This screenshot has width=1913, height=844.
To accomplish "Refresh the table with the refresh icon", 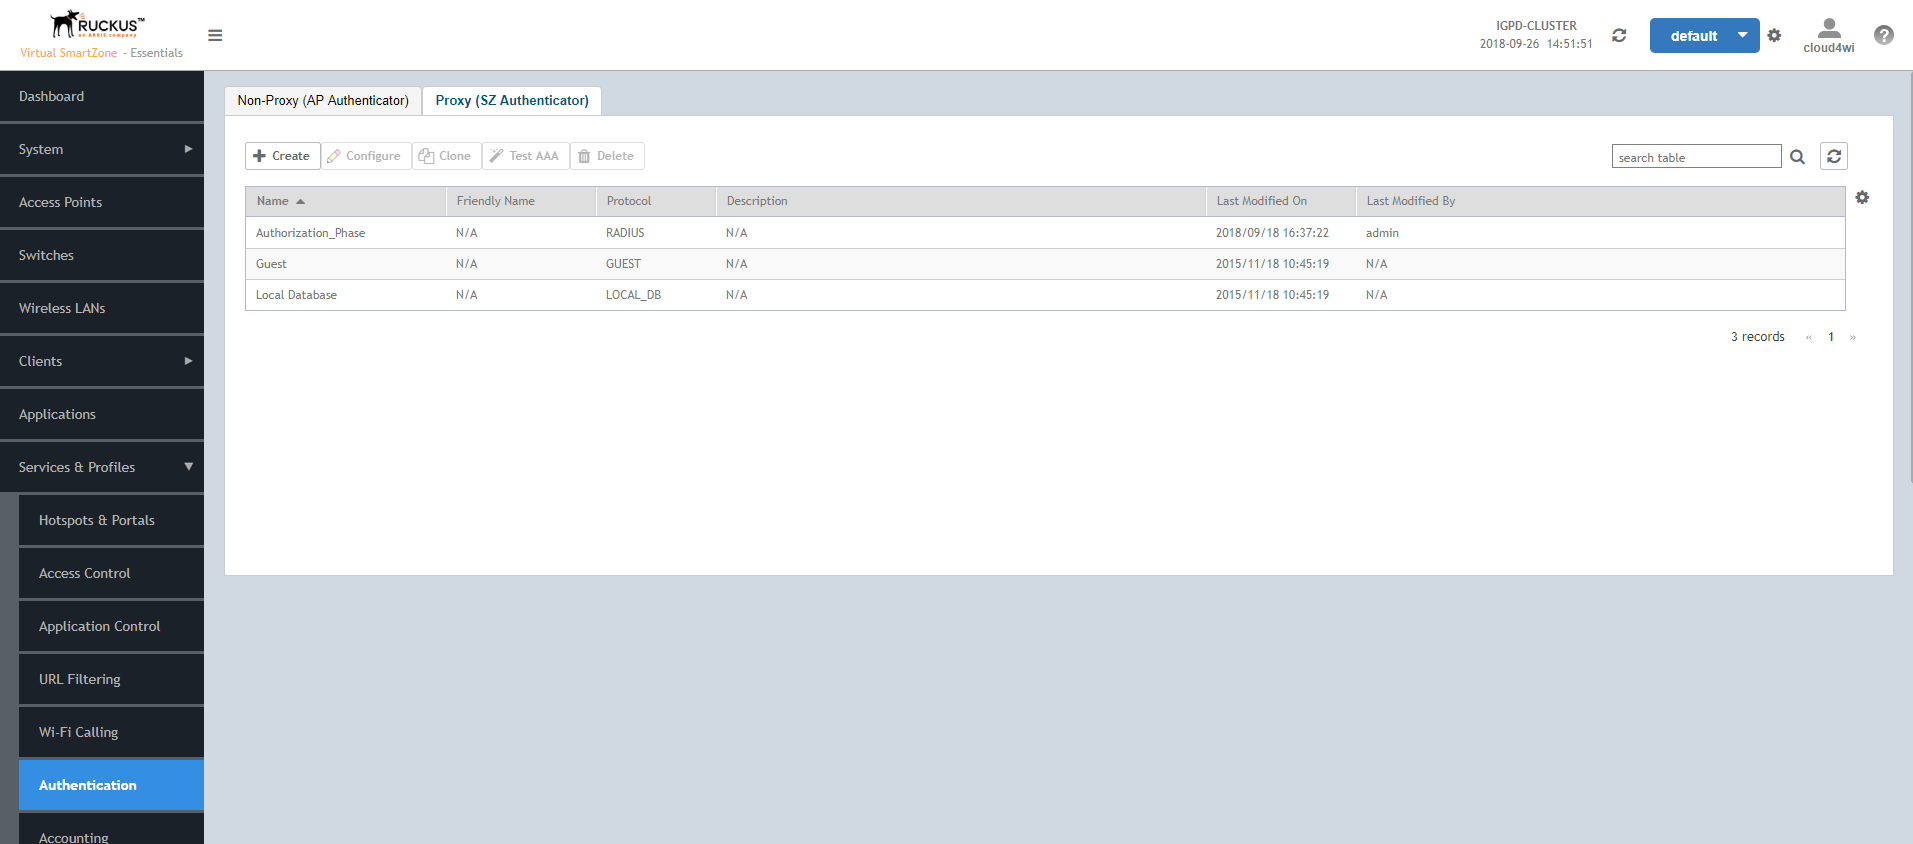I will [1834, 156].
